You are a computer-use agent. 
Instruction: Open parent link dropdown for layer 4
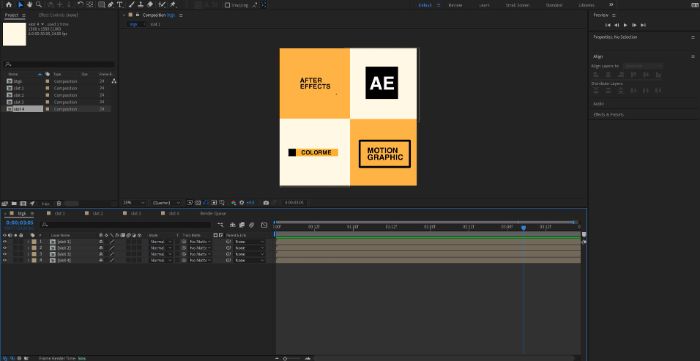click(249, 260)
